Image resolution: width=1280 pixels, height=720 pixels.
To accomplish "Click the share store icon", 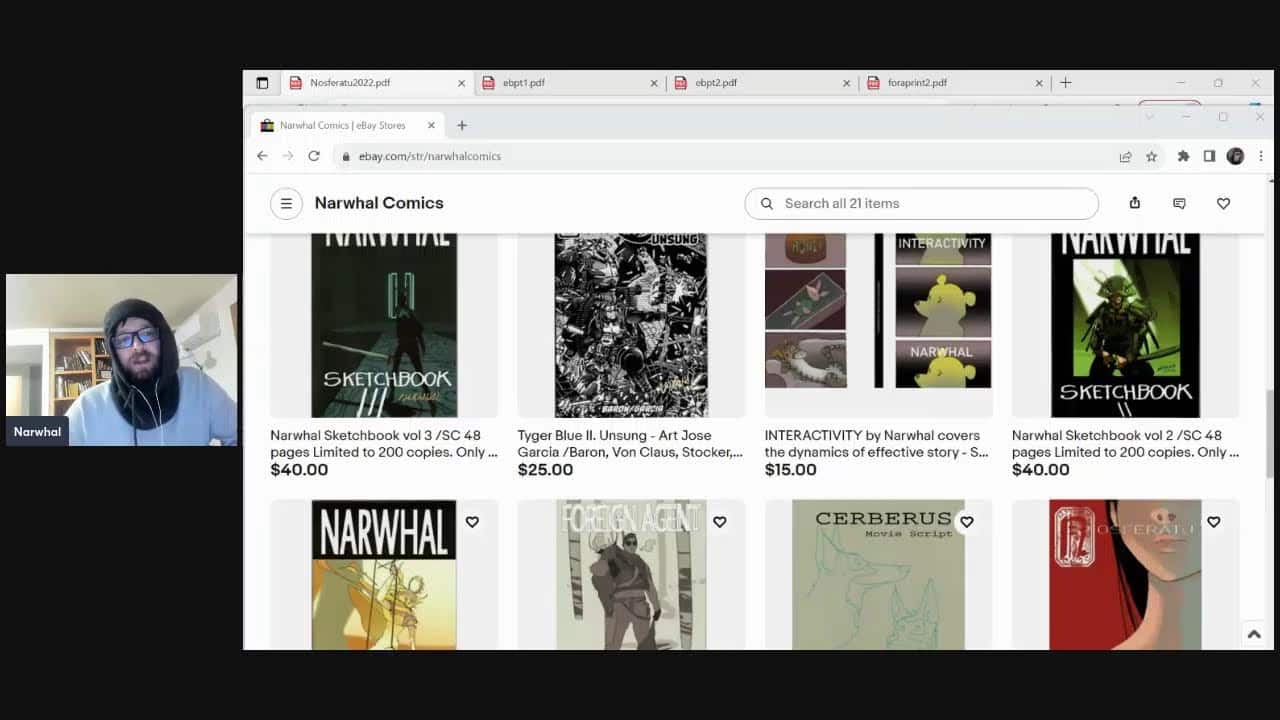I will [1134, 203].
